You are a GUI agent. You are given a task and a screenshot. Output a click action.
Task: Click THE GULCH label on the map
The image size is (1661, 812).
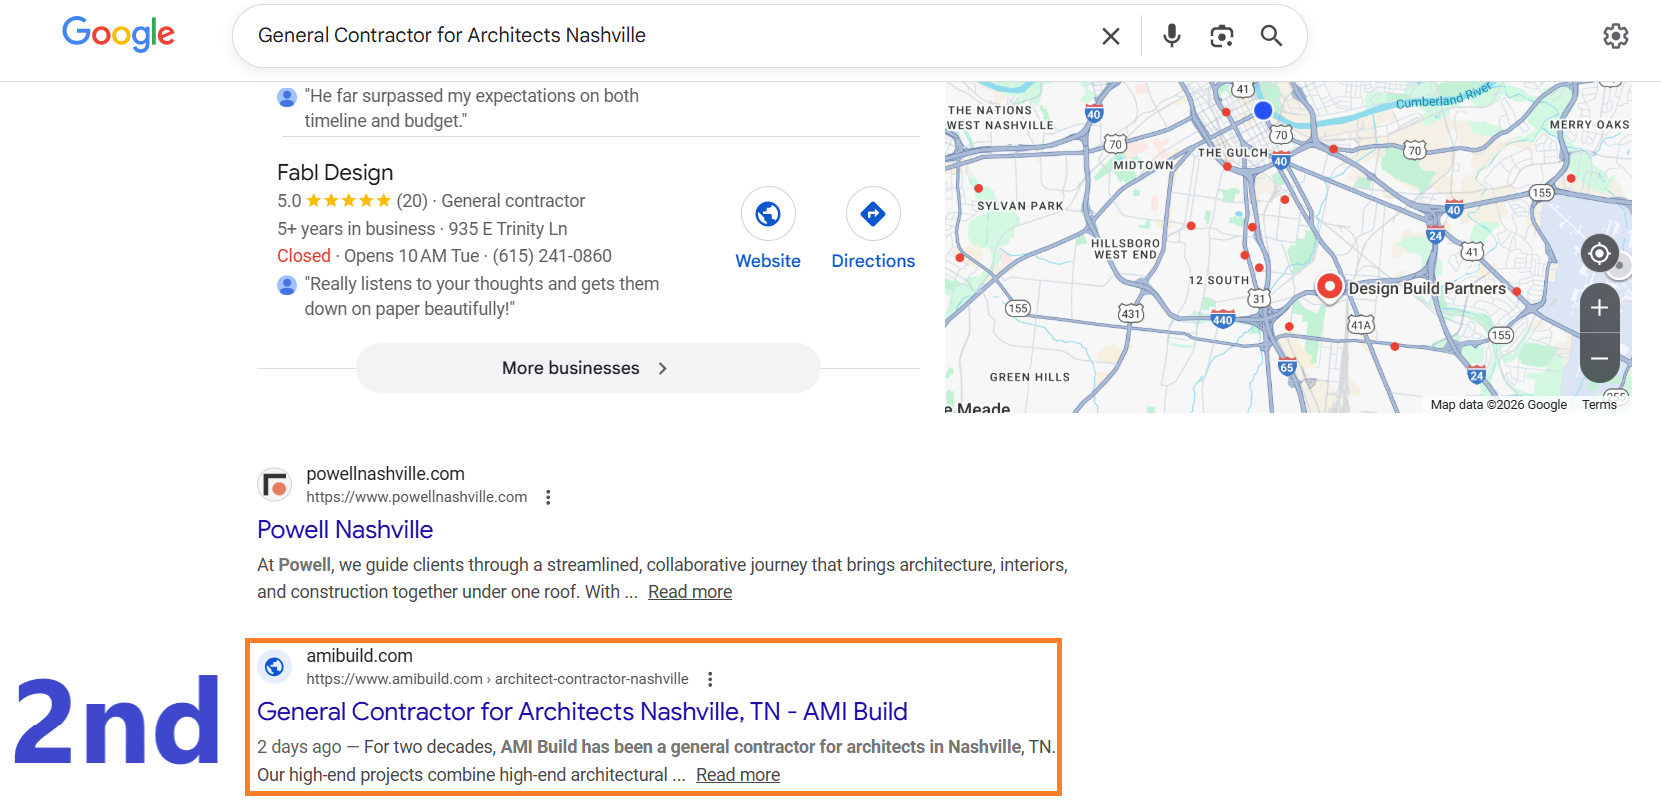pos(1232,153)
